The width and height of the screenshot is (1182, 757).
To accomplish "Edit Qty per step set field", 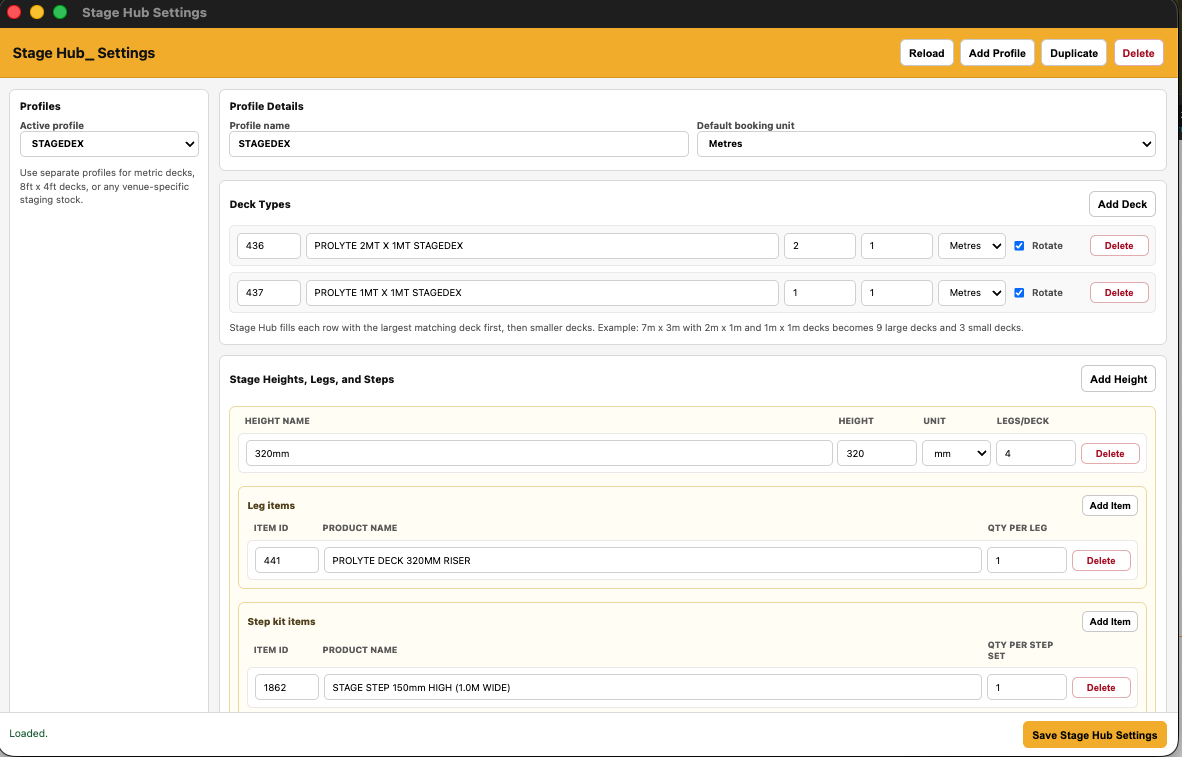I will point(1027,688).
